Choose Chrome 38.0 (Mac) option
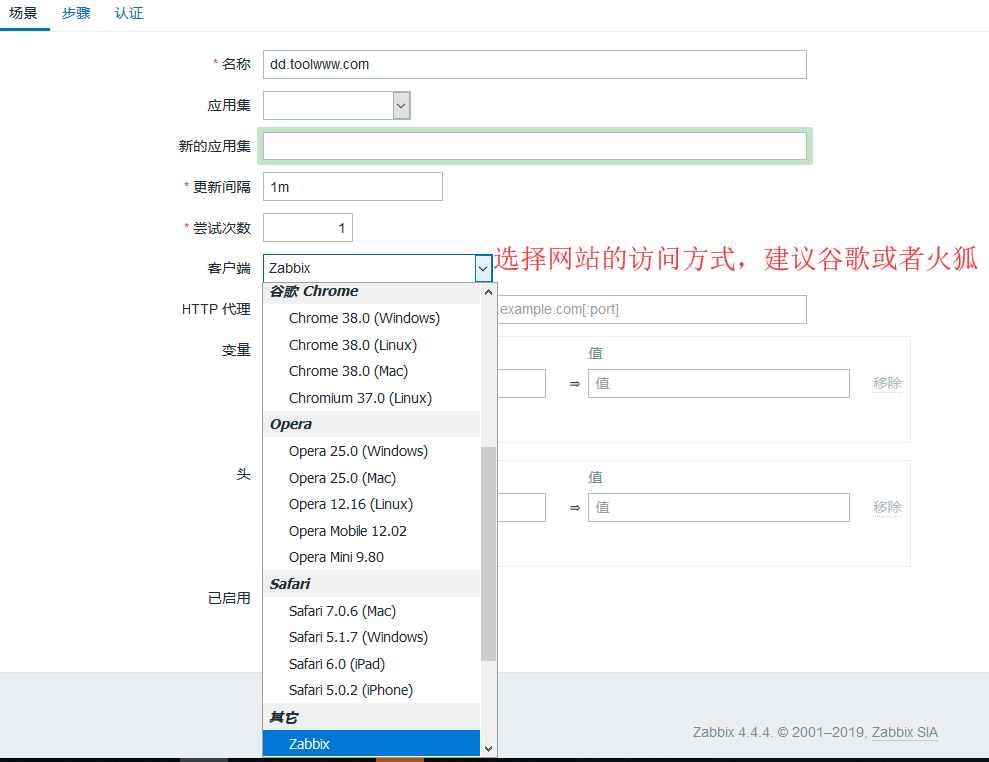 click(371, 371)
